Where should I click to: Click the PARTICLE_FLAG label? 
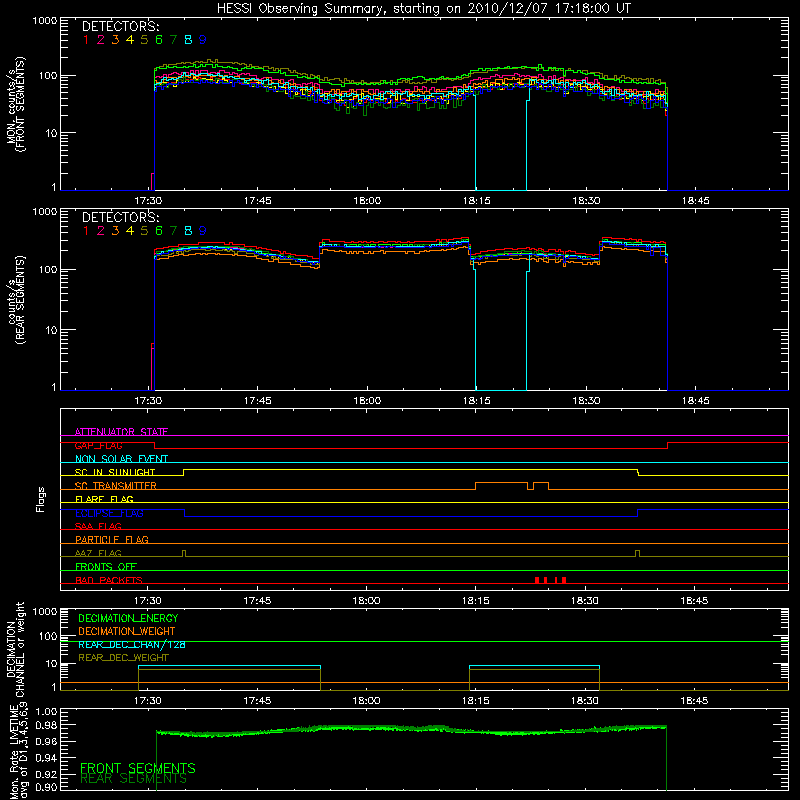pyautogui.click(x=112, y=539)
